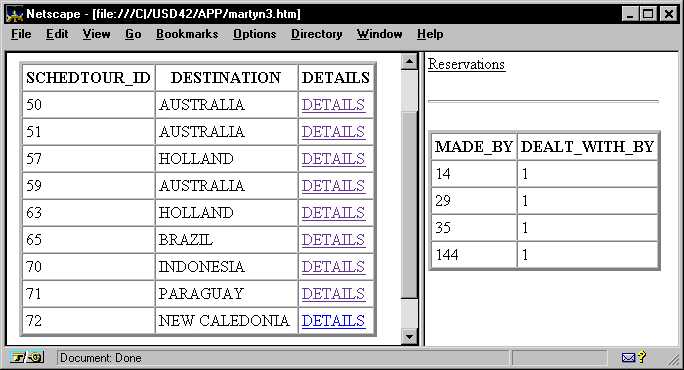The height and width of the screenshot is (370, 684).
Task: Click the AUSTRALIA cell in row 59
Action: (226, 186)
